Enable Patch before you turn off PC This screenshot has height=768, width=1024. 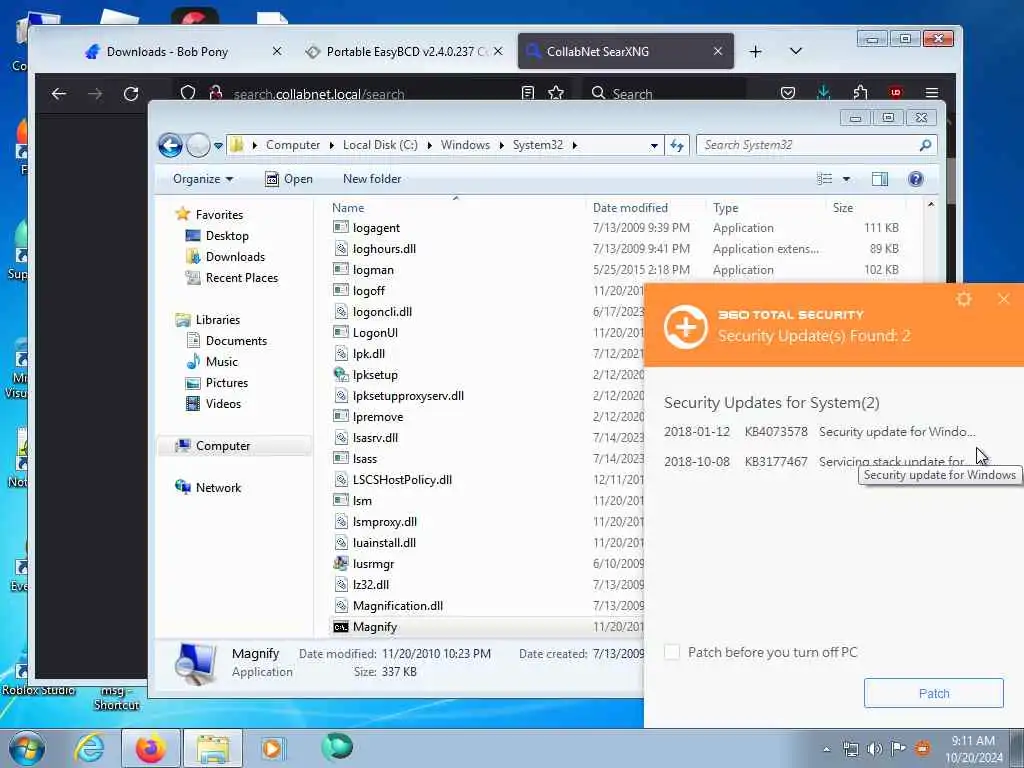[672, 652]
